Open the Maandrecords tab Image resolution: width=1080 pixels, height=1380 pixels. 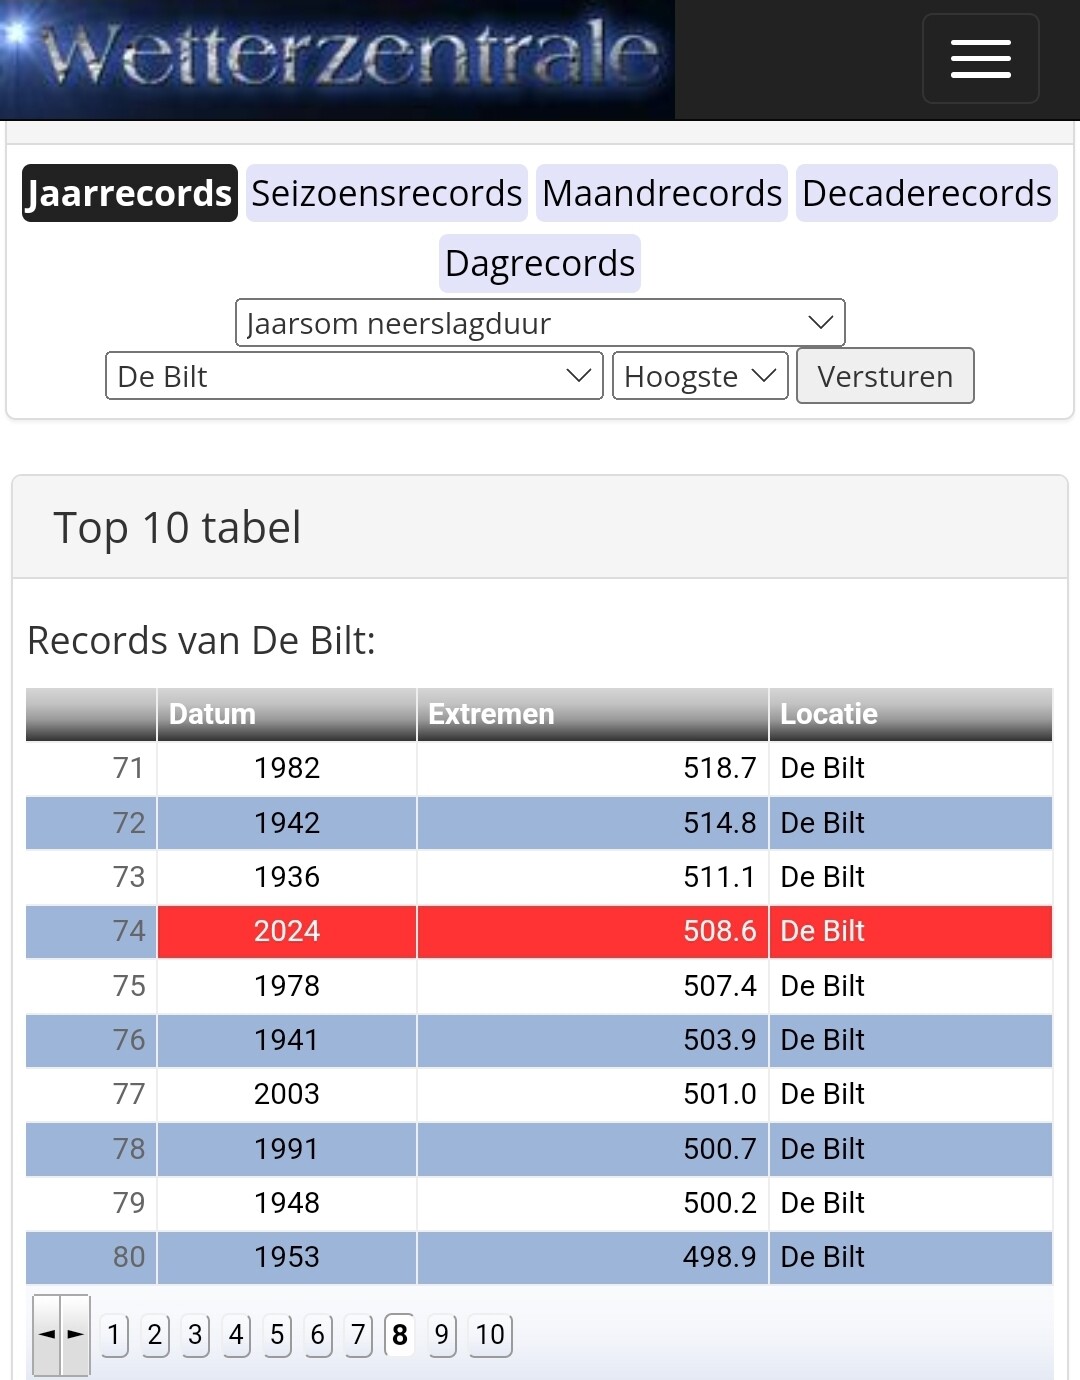(x=662, y=193)
